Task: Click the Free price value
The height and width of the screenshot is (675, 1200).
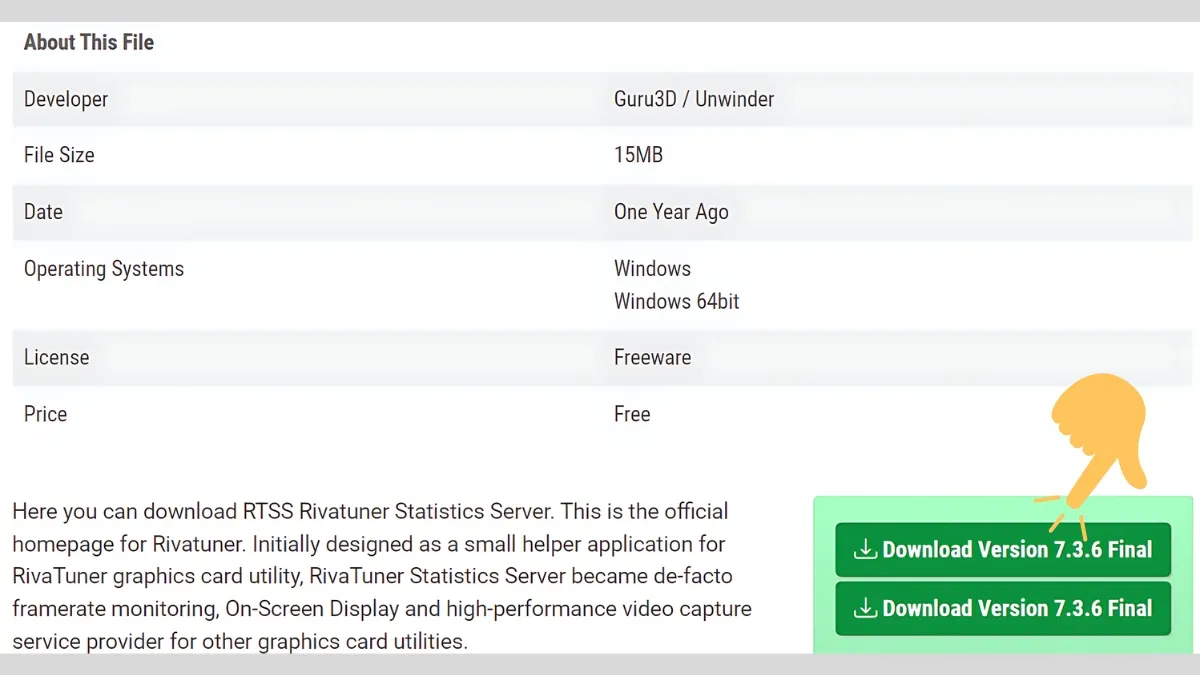Action: point(632,414)
